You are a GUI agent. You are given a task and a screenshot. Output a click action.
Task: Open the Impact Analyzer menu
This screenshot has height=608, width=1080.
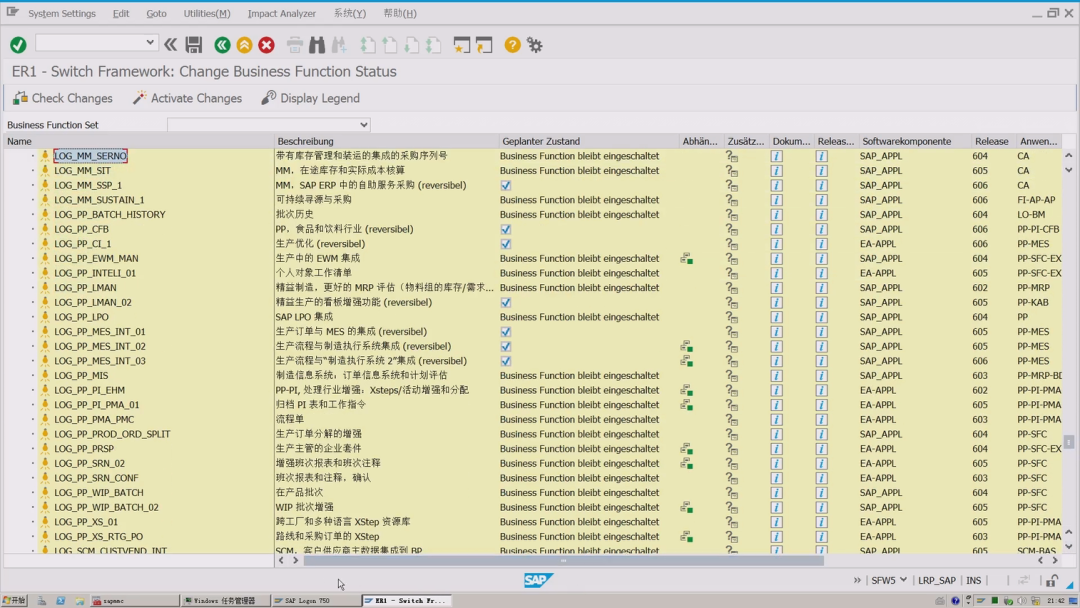click(282, 13)
